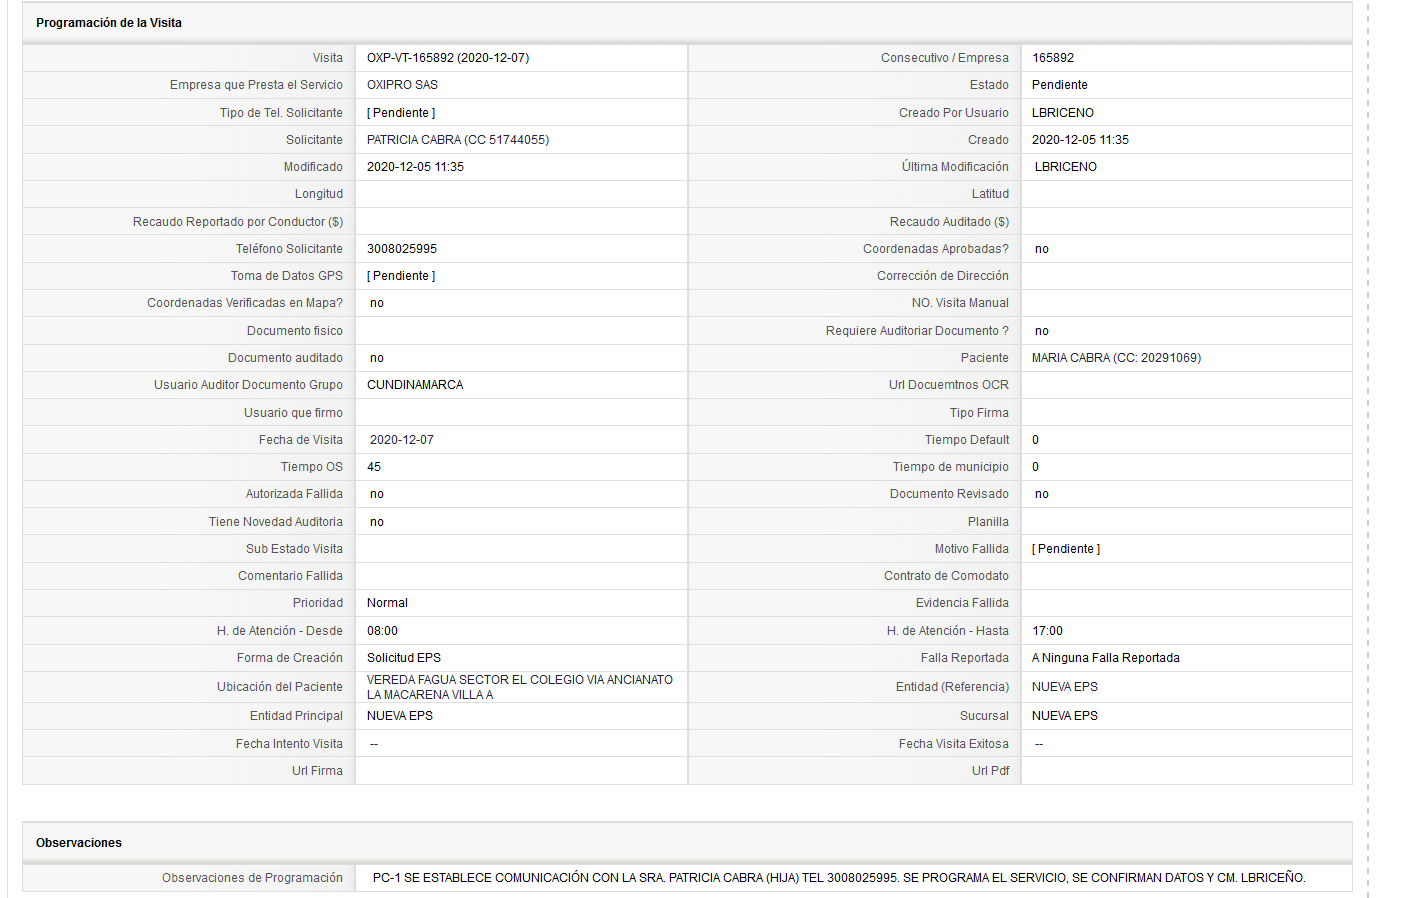1409x898 pixels.
Task: Click Tipo de Tel. Solicitante [Pendiente] value
Action: (401, 113)
